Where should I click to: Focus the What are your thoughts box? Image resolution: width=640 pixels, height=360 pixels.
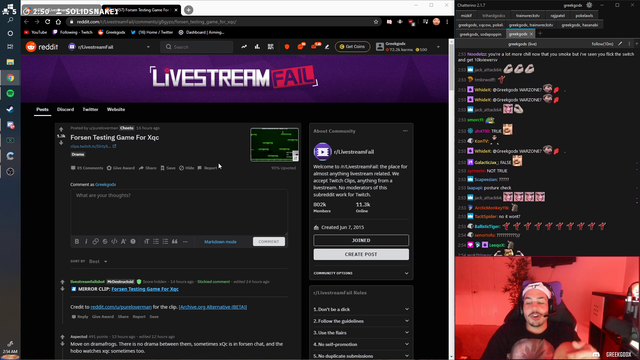[x=179, y=212]
